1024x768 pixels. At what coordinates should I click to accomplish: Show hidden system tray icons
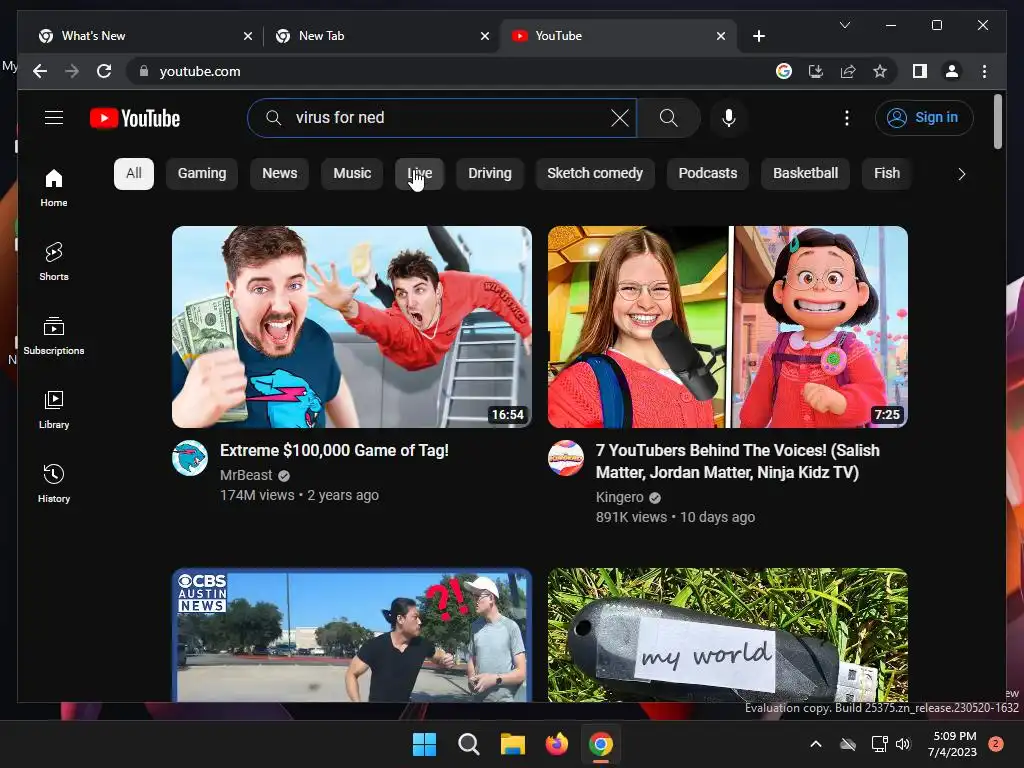pyautogui.click(x=816, y=744)
